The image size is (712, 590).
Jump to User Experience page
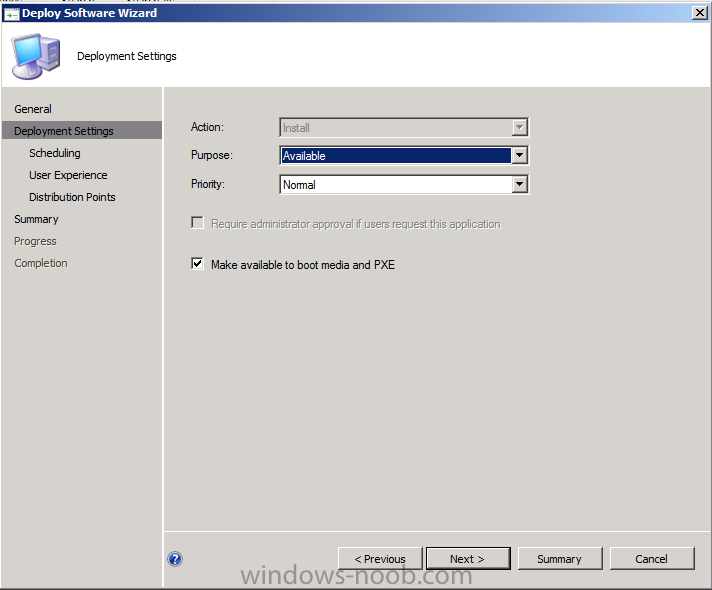[68, 175]
